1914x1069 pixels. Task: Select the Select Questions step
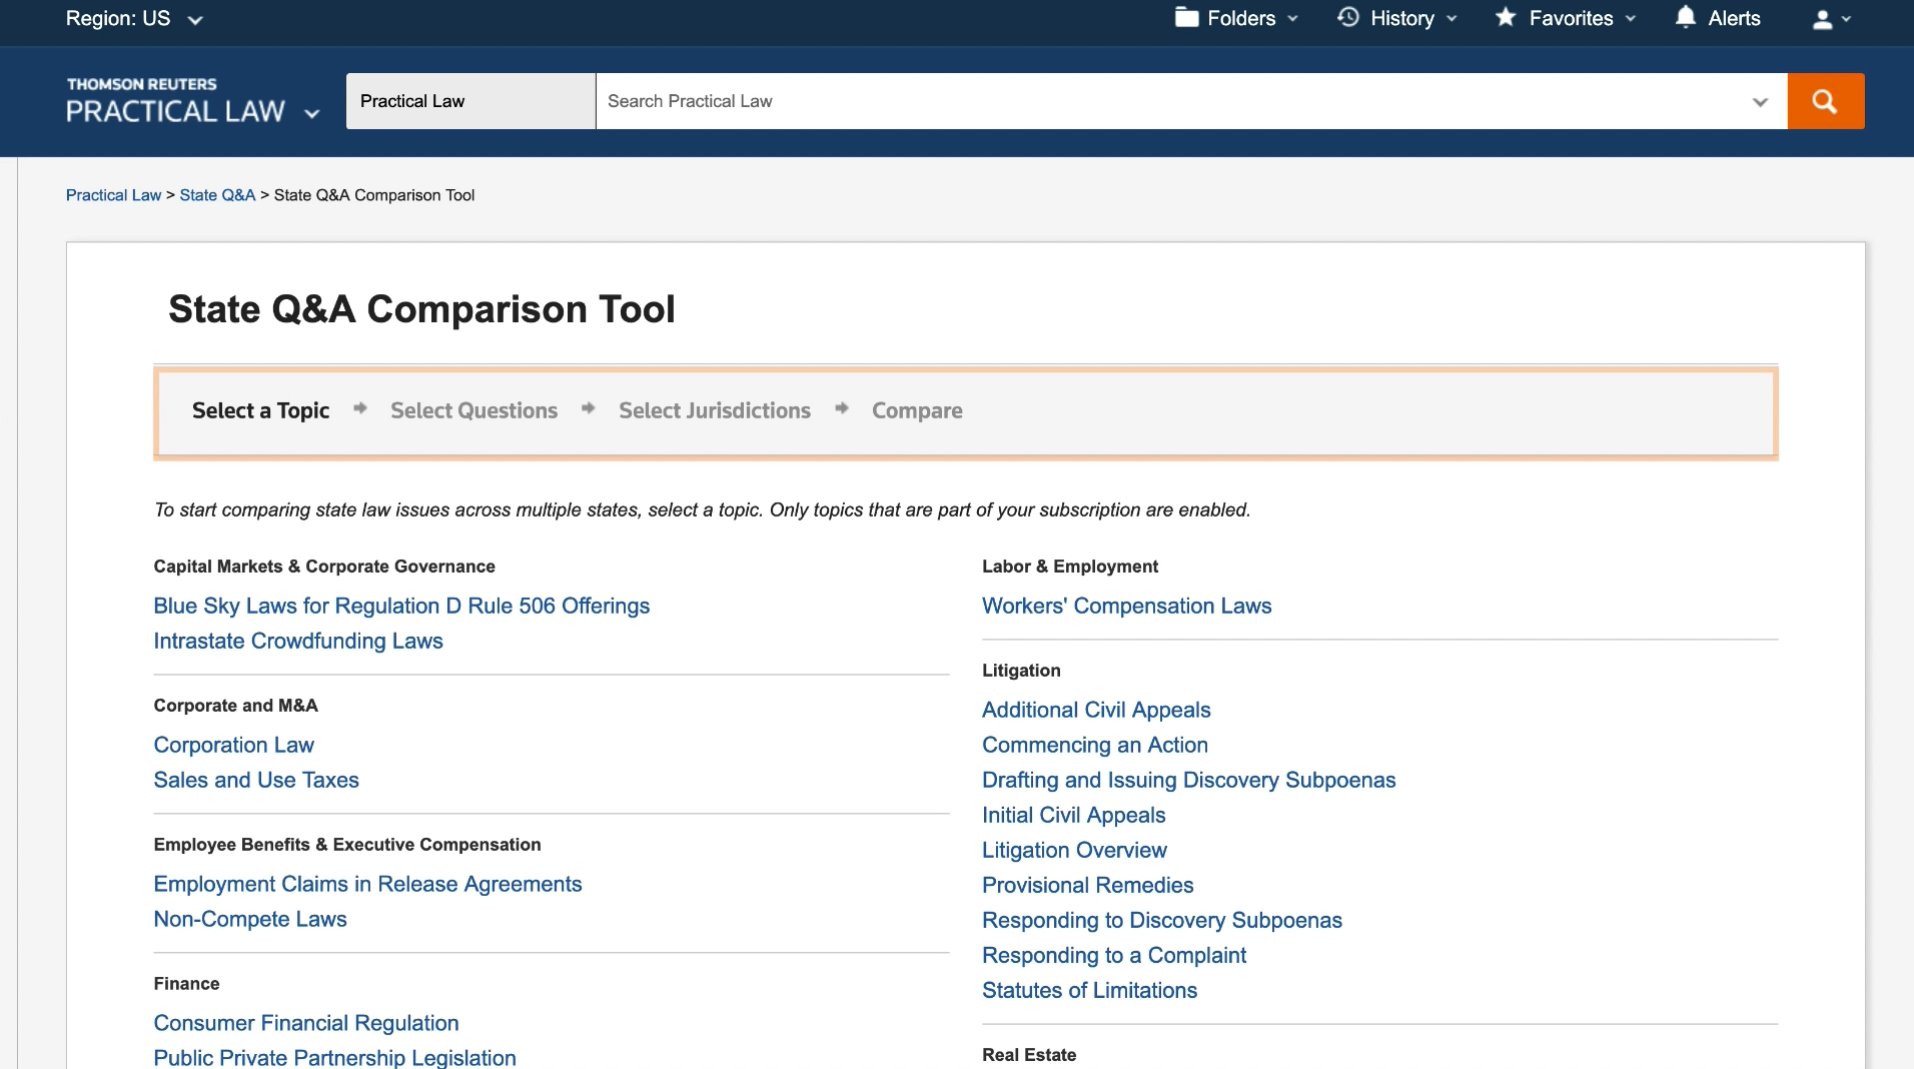click(473, 410)
